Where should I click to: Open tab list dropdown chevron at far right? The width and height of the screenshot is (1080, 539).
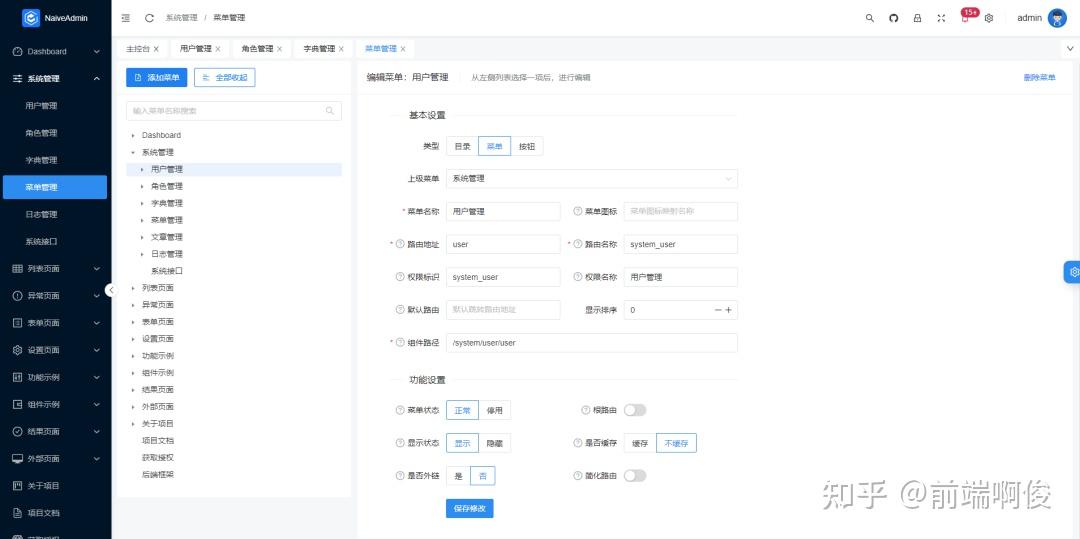pos(1070,49)
